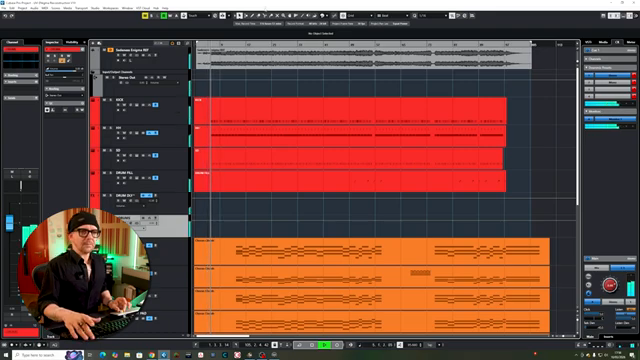Switch to the Visibility tab
Viewport: 640px width, 360px height.
click(72, 42)
